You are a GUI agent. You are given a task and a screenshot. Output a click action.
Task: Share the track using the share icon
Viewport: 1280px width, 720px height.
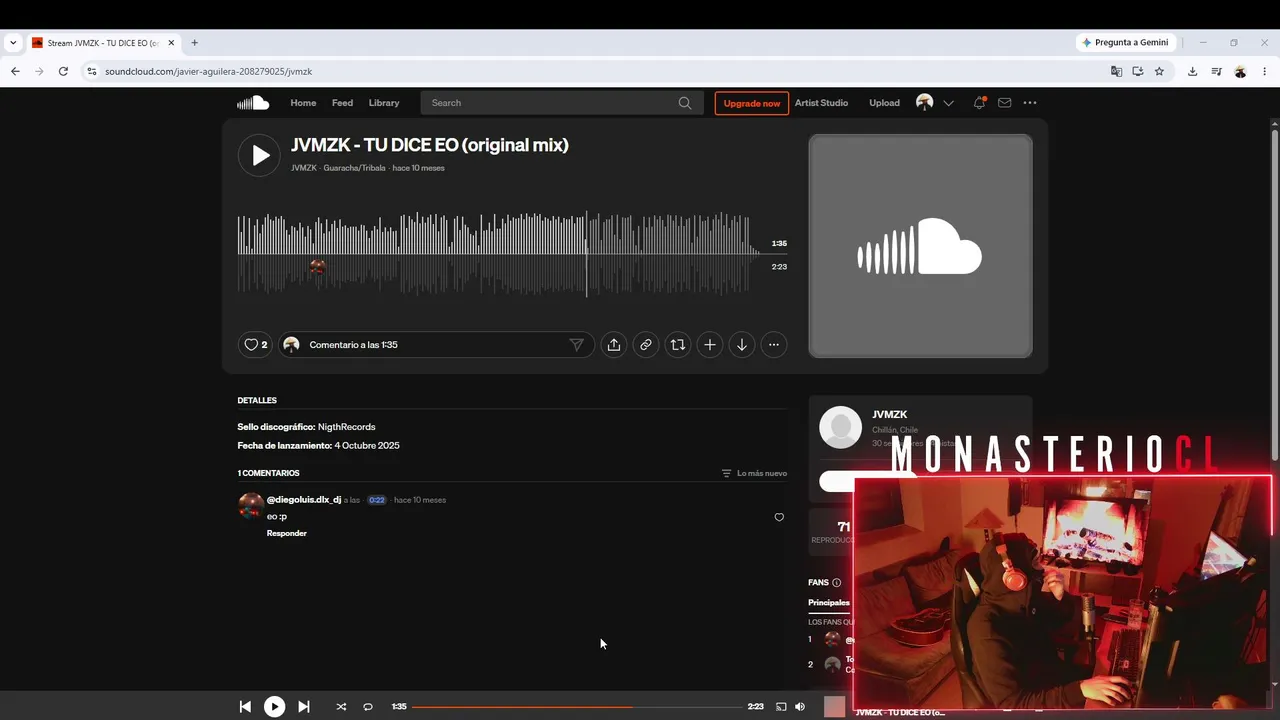point(614,345)
